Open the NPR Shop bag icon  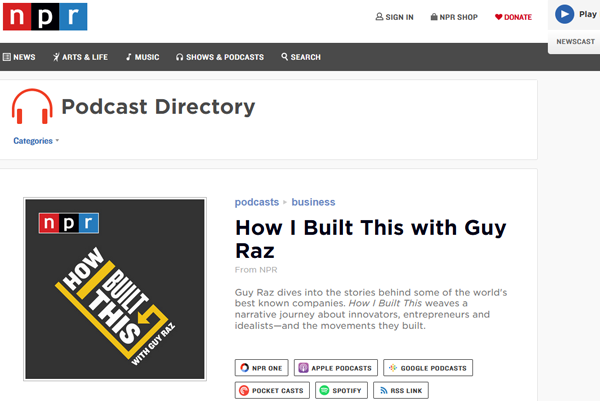pos(434,17)
